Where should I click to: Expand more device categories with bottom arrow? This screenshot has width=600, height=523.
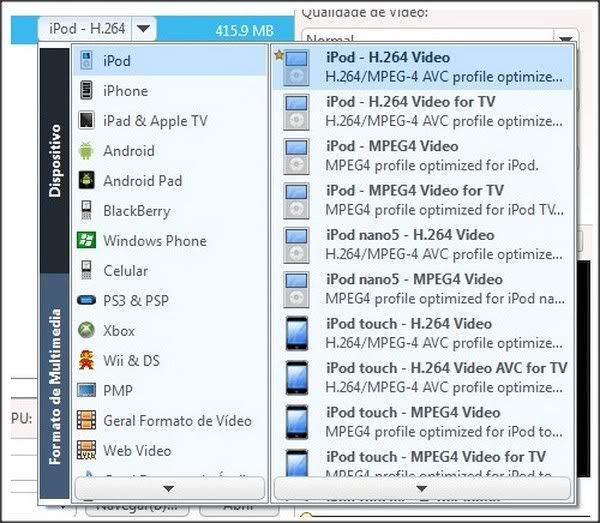point(169,489)
